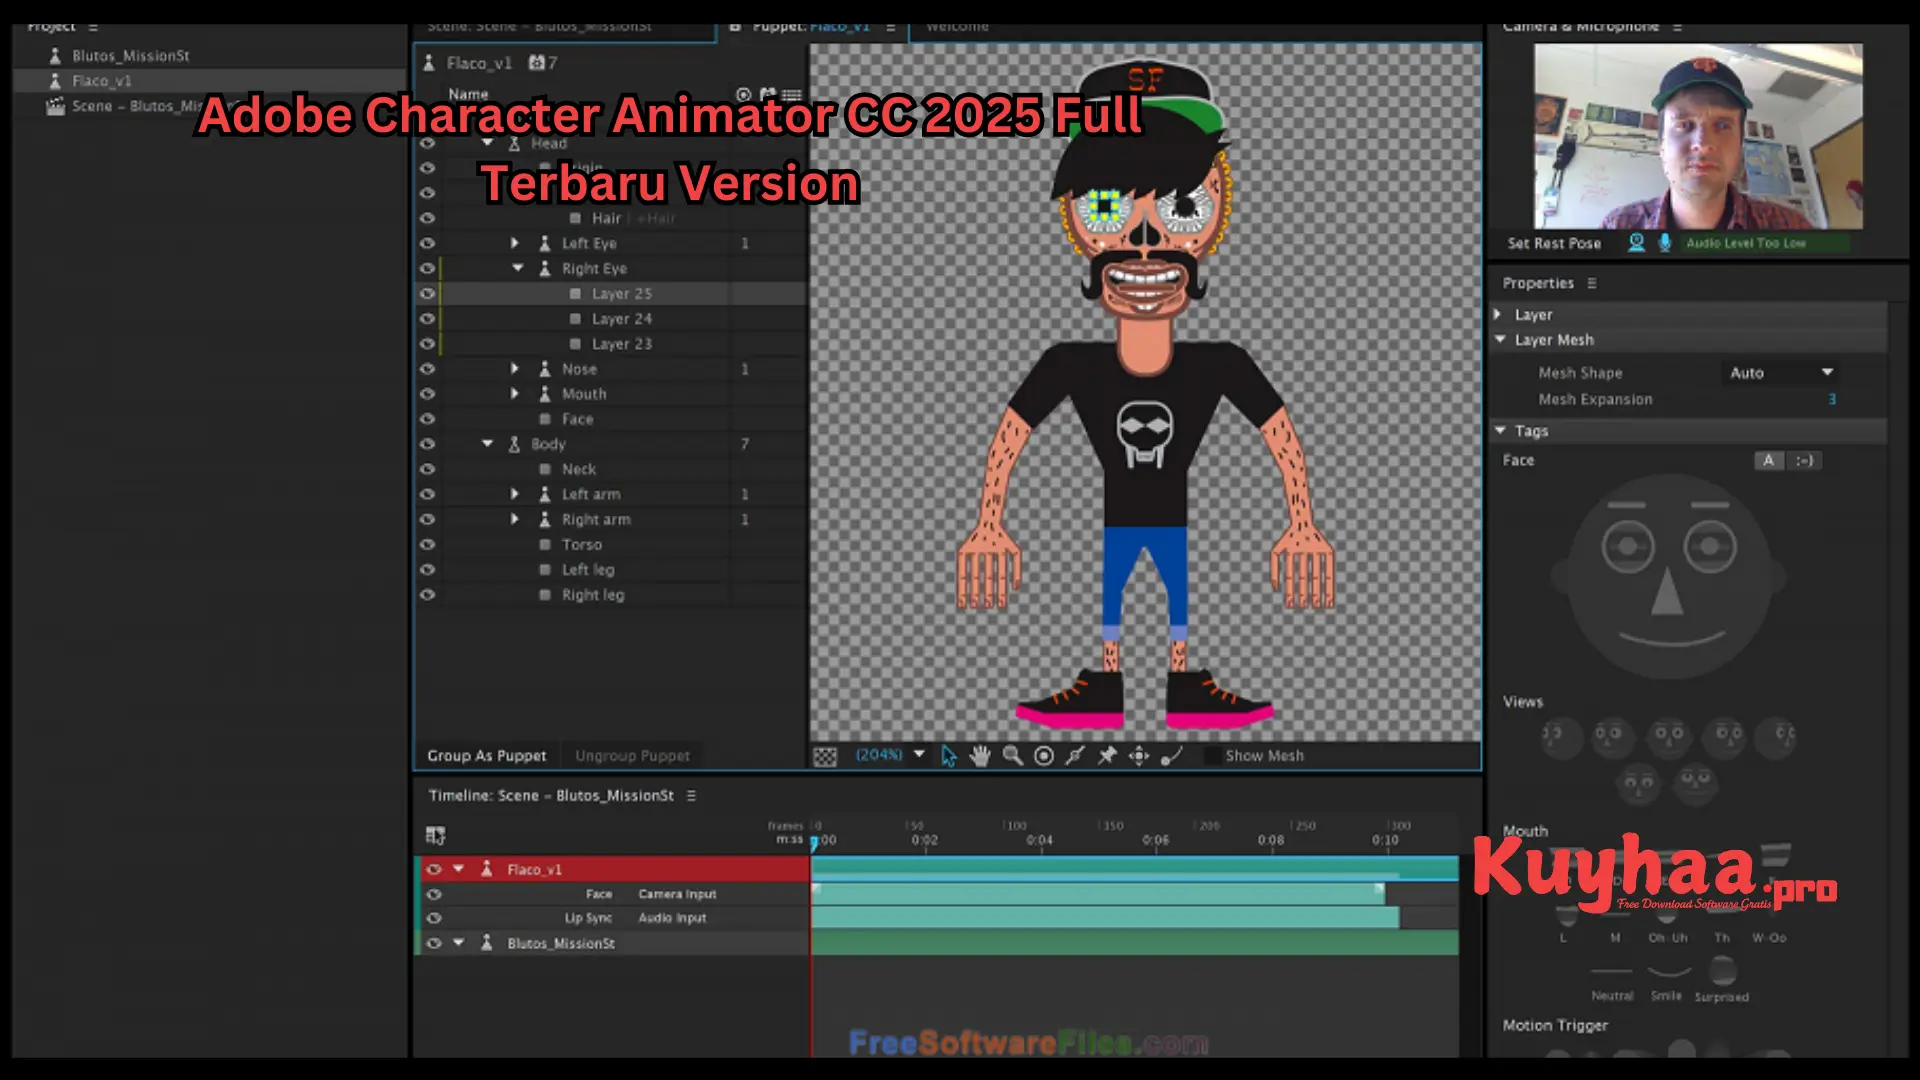Change the Mesh Expansion value
The width and height of the screenshot is (1920, 1080).
1832,398
